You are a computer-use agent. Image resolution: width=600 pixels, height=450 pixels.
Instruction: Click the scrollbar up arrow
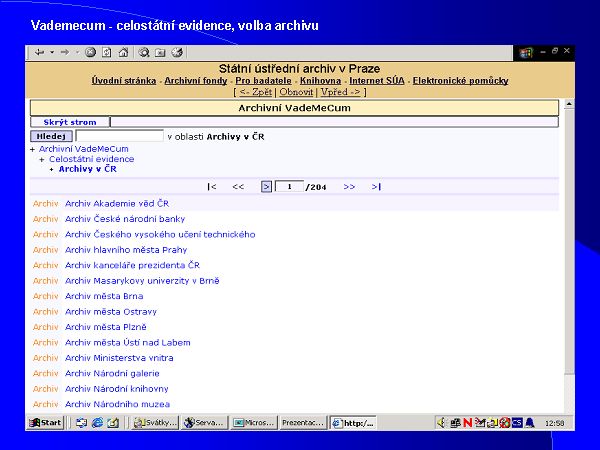pos(569,104)
